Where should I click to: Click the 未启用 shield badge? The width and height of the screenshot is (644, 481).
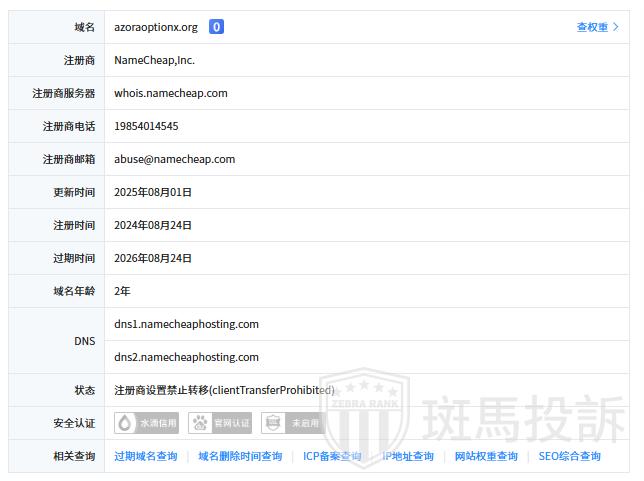click(x=293, y=423)
